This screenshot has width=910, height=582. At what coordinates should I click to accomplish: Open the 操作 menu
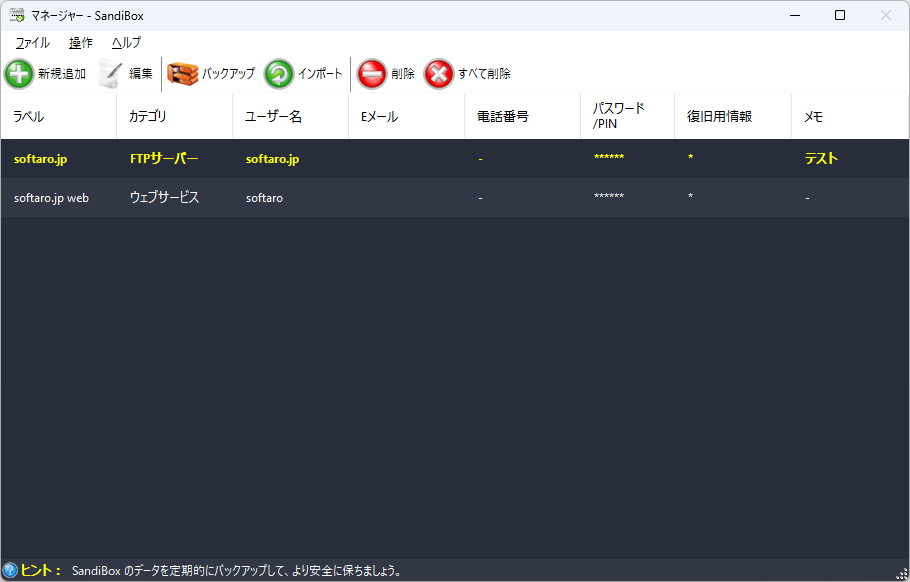(x=81, y=43)
